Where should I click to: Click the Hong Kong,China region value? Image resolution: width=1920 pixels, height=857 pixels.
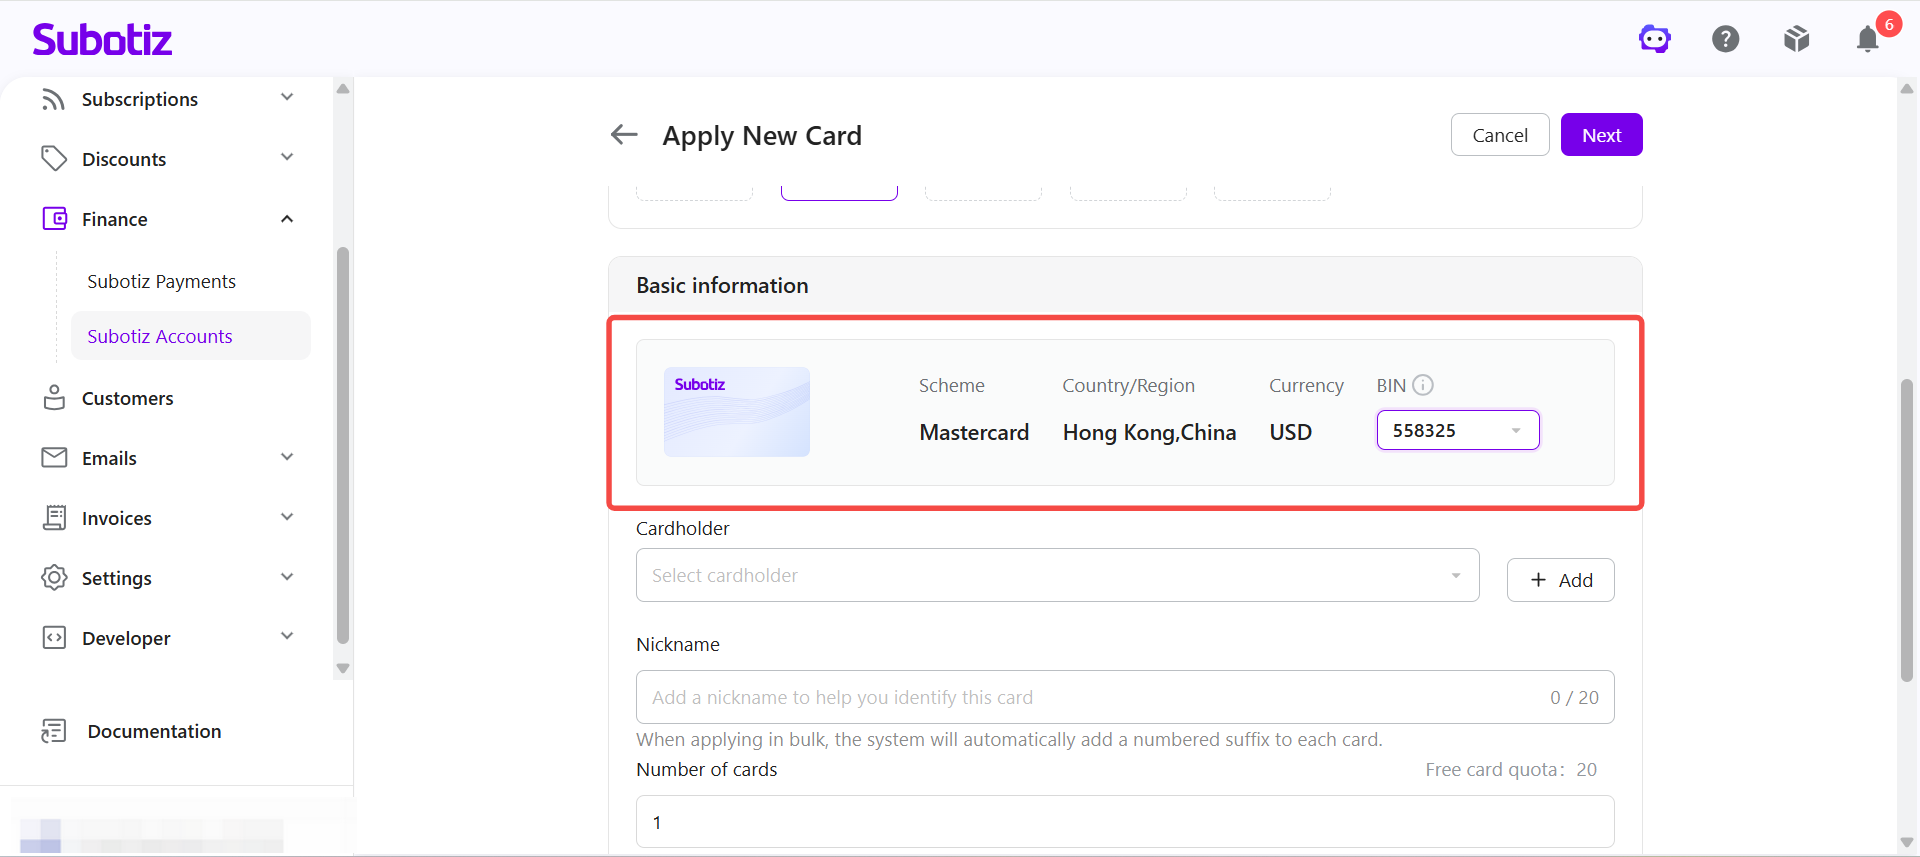click(x=1150, y=432)
